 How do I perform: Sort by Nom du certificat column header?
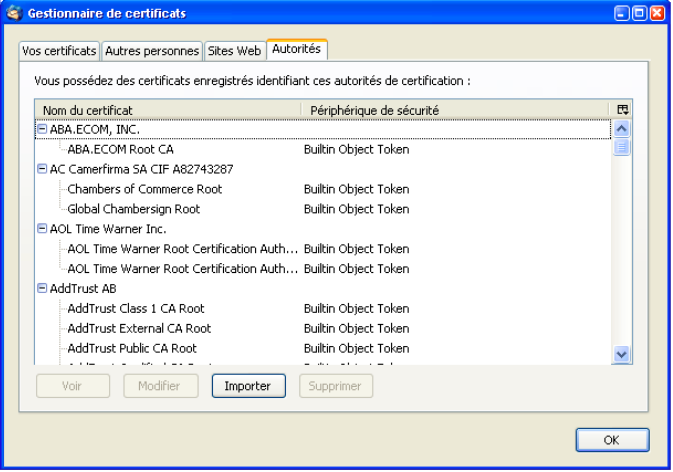168,110
